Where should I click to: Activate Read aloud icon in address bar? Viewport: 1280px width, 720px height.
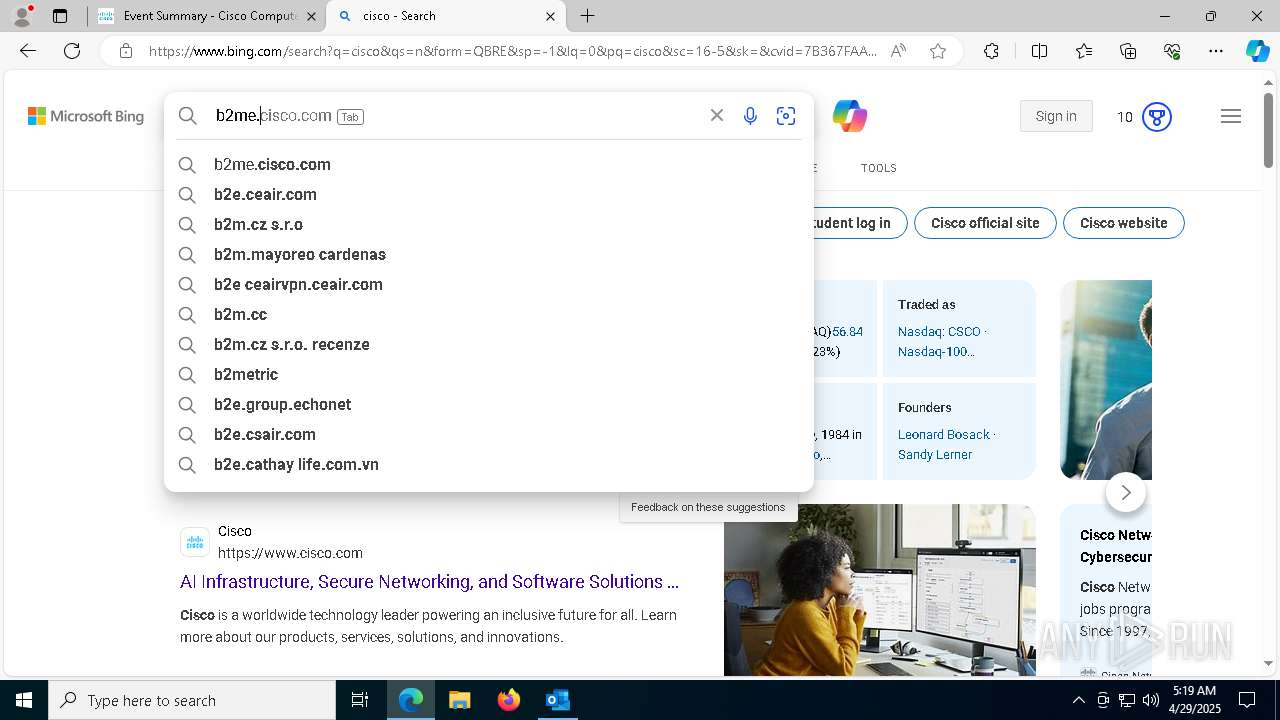(898, 51)
